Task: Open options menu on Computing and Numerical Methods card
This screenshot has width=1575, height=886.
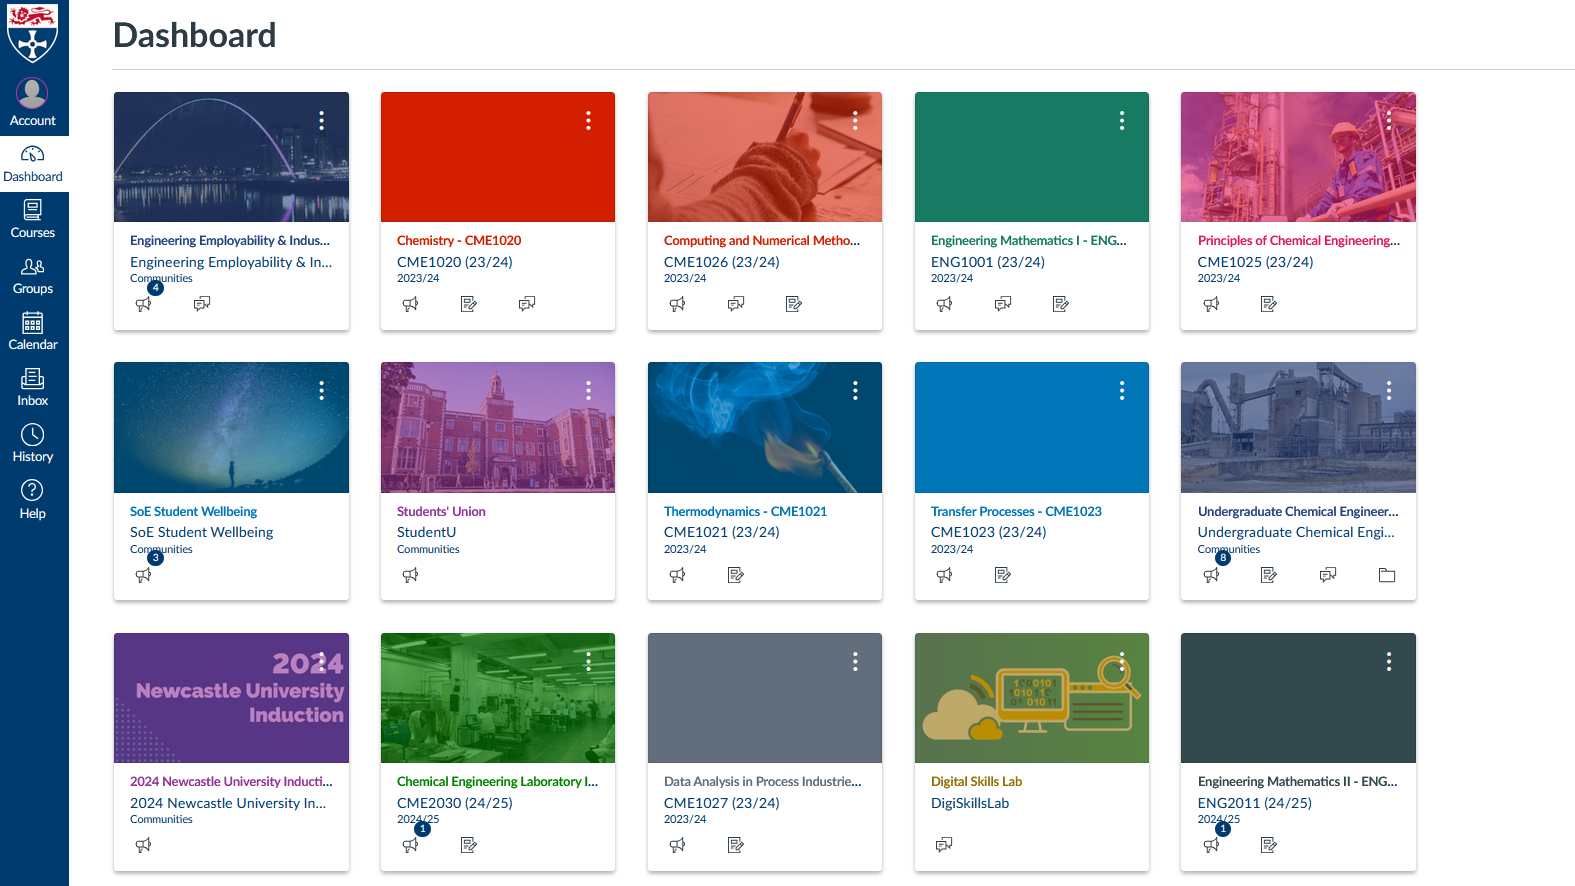Action: point(855,121)
